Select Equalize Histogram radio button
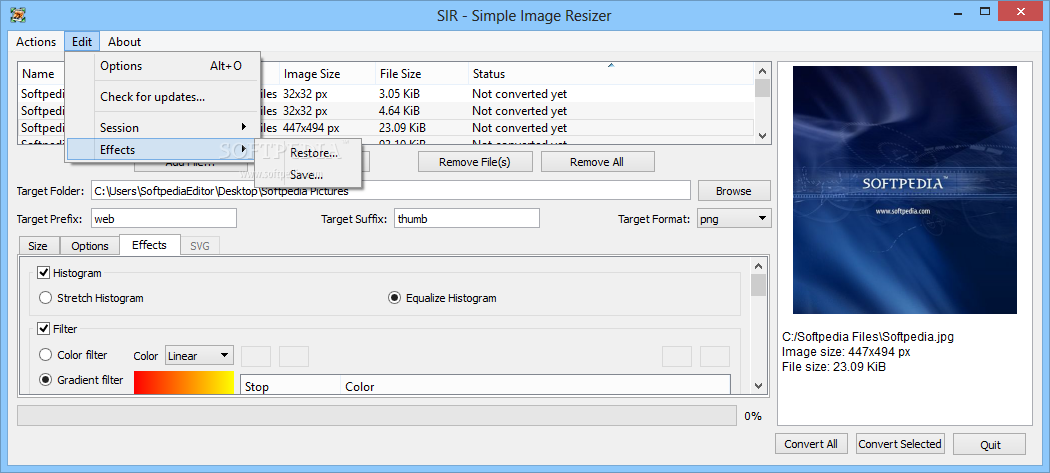1050x473 pixels. pos(394,297)
